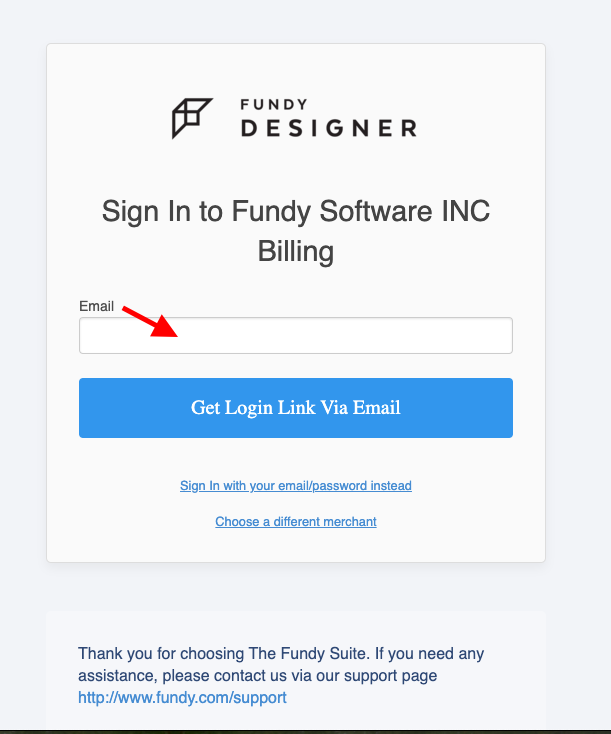Click the word Billing in the heading
Image resolution: width=611 pixels, height=734 pixels.
pos(296,251)
